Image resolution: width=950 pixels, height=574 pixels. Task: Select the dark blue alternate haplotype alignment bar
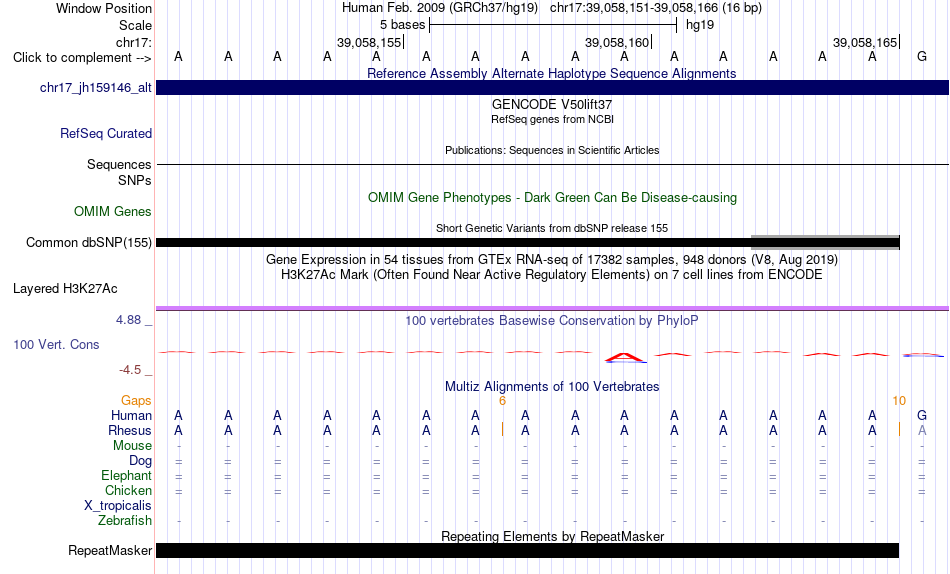pos(552,87)
